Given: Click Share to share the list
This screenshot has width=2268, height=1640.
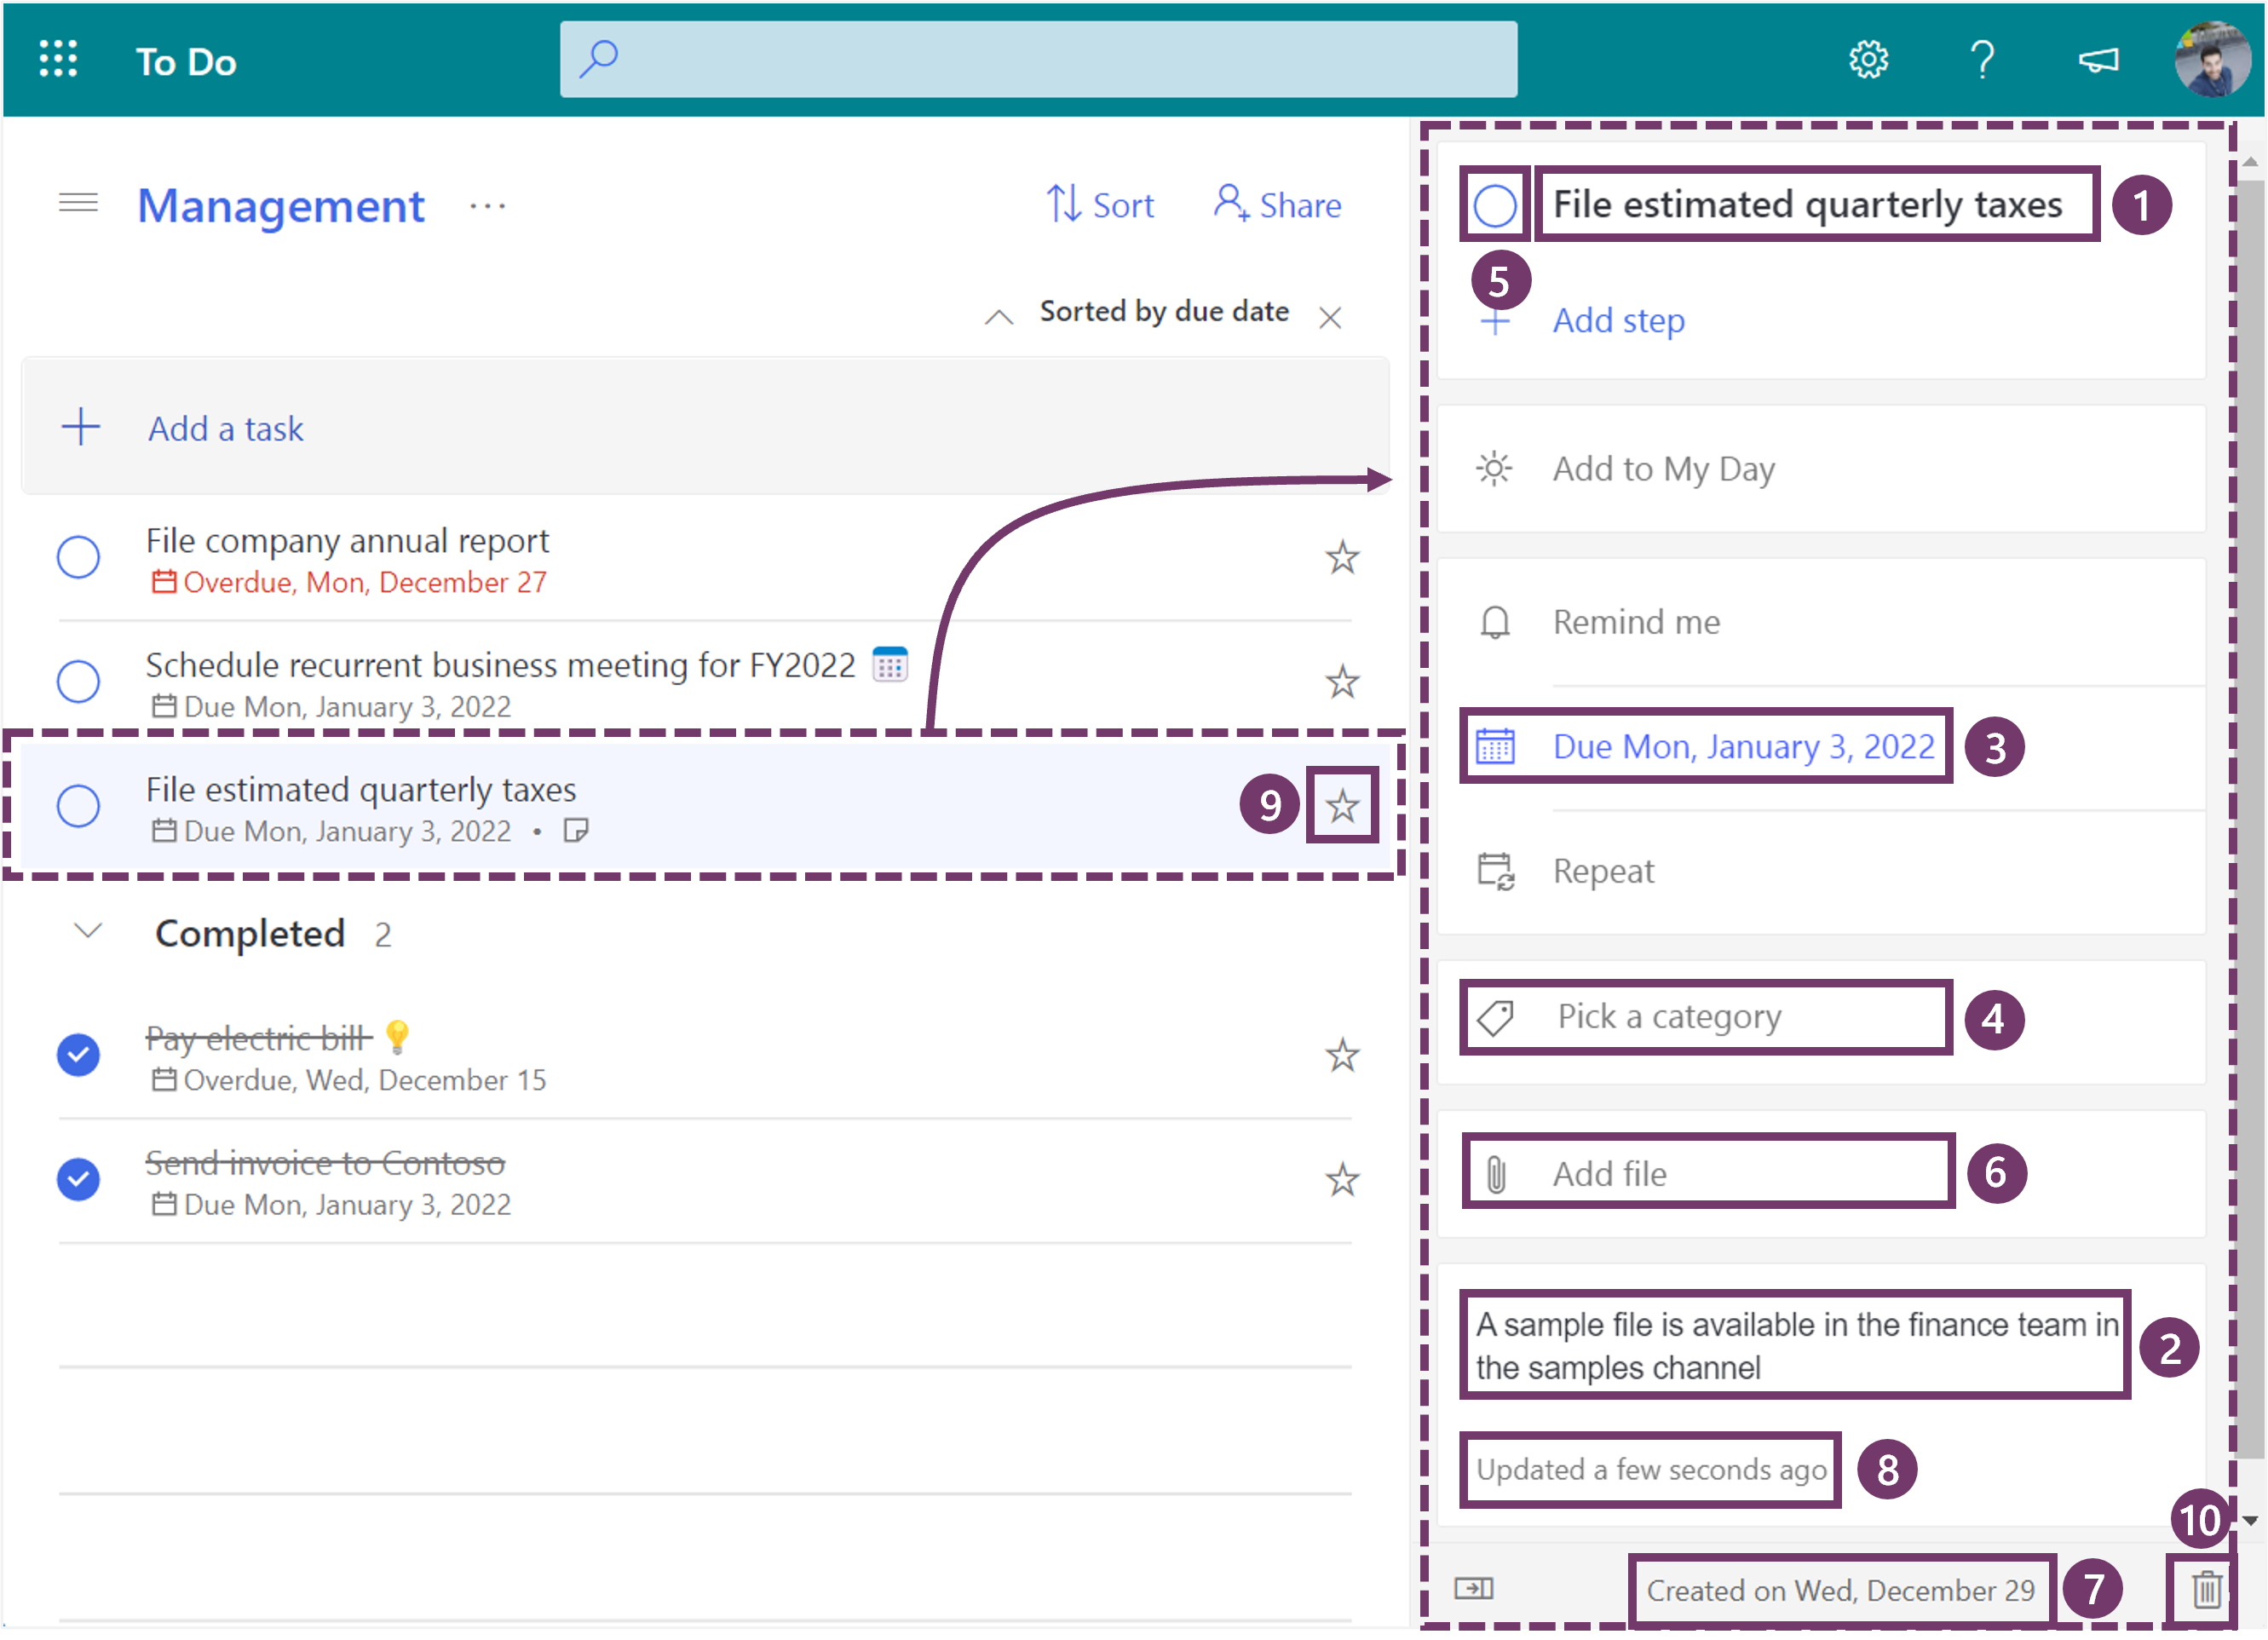Looking at the screenshot, I should coord(1277,205).
